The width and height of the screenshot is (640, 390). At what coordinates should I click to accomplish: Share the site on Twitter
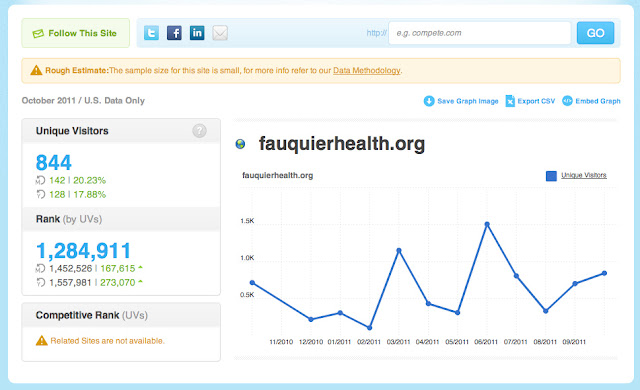click(151, 33)
